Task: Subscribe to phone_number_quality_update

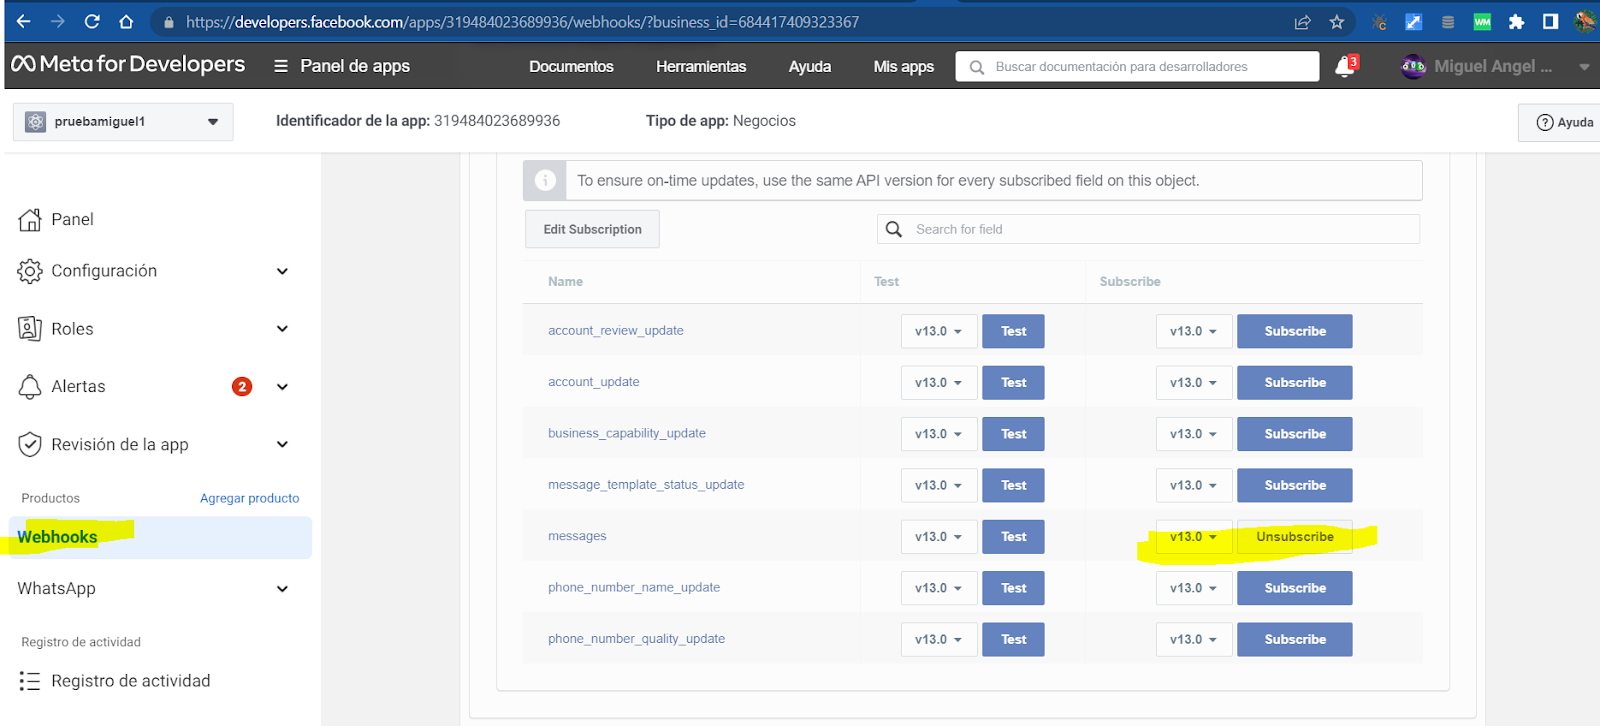Action: (x=1295, y=639)
